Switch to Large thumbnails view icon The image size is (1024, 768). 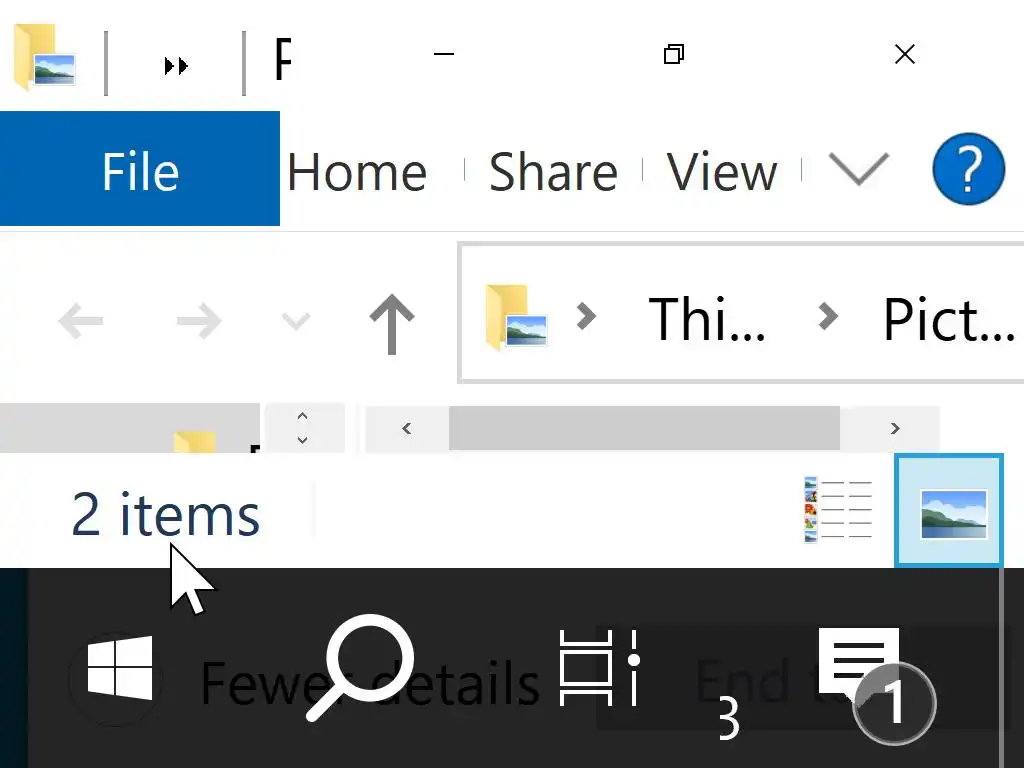(953, 510)
